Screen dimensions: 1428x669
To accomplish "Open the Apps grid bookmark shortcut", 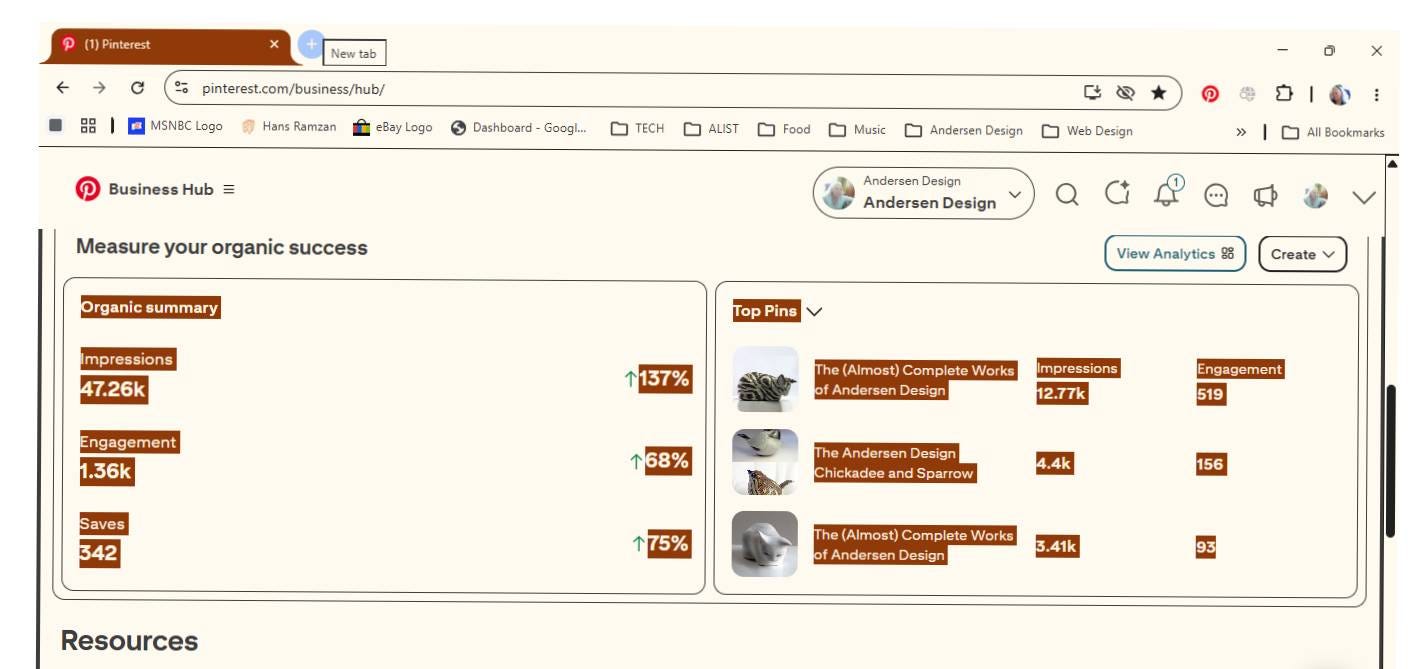I will pos(88,126).
